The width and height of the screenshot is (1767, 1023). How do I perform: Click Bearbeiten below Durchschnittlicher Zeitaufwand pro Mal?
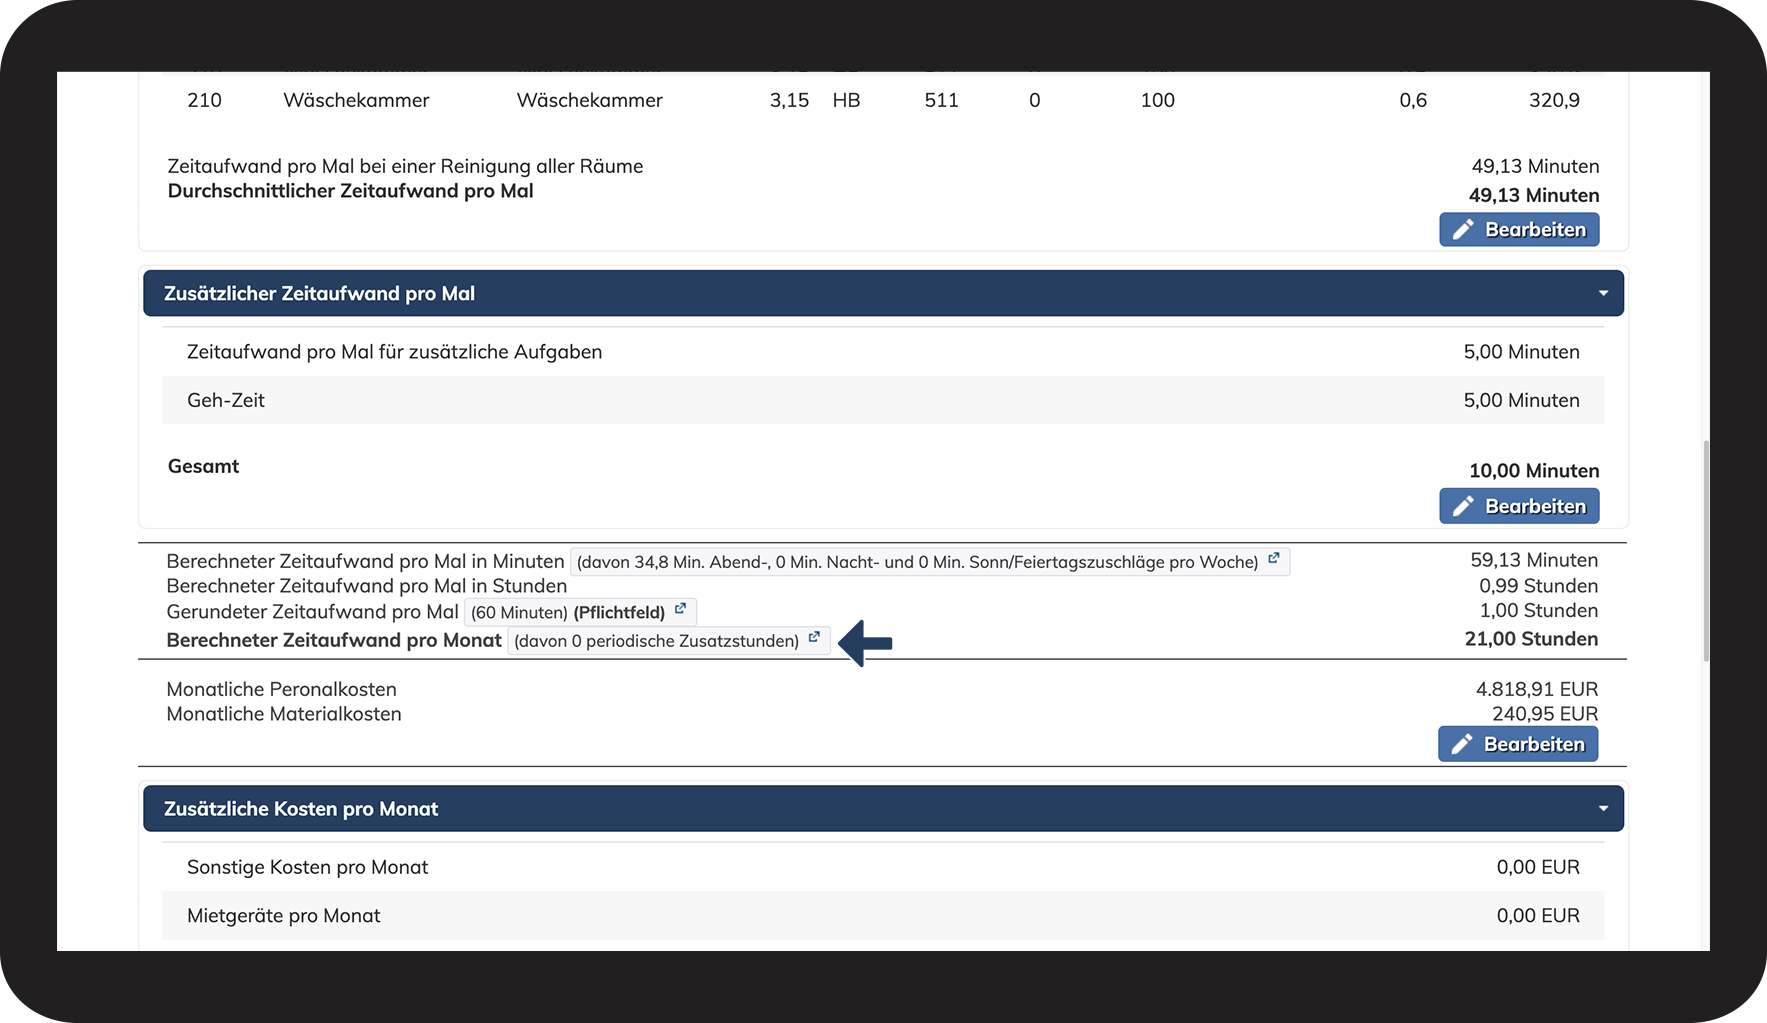point(1519,229)
